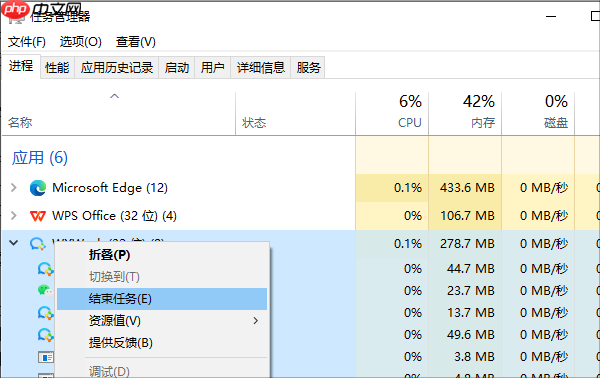Image resolution: width=600 pixels, height=378 pixels.
Task: Collapse the expanded WXWork process group
Action: (14, 243)
